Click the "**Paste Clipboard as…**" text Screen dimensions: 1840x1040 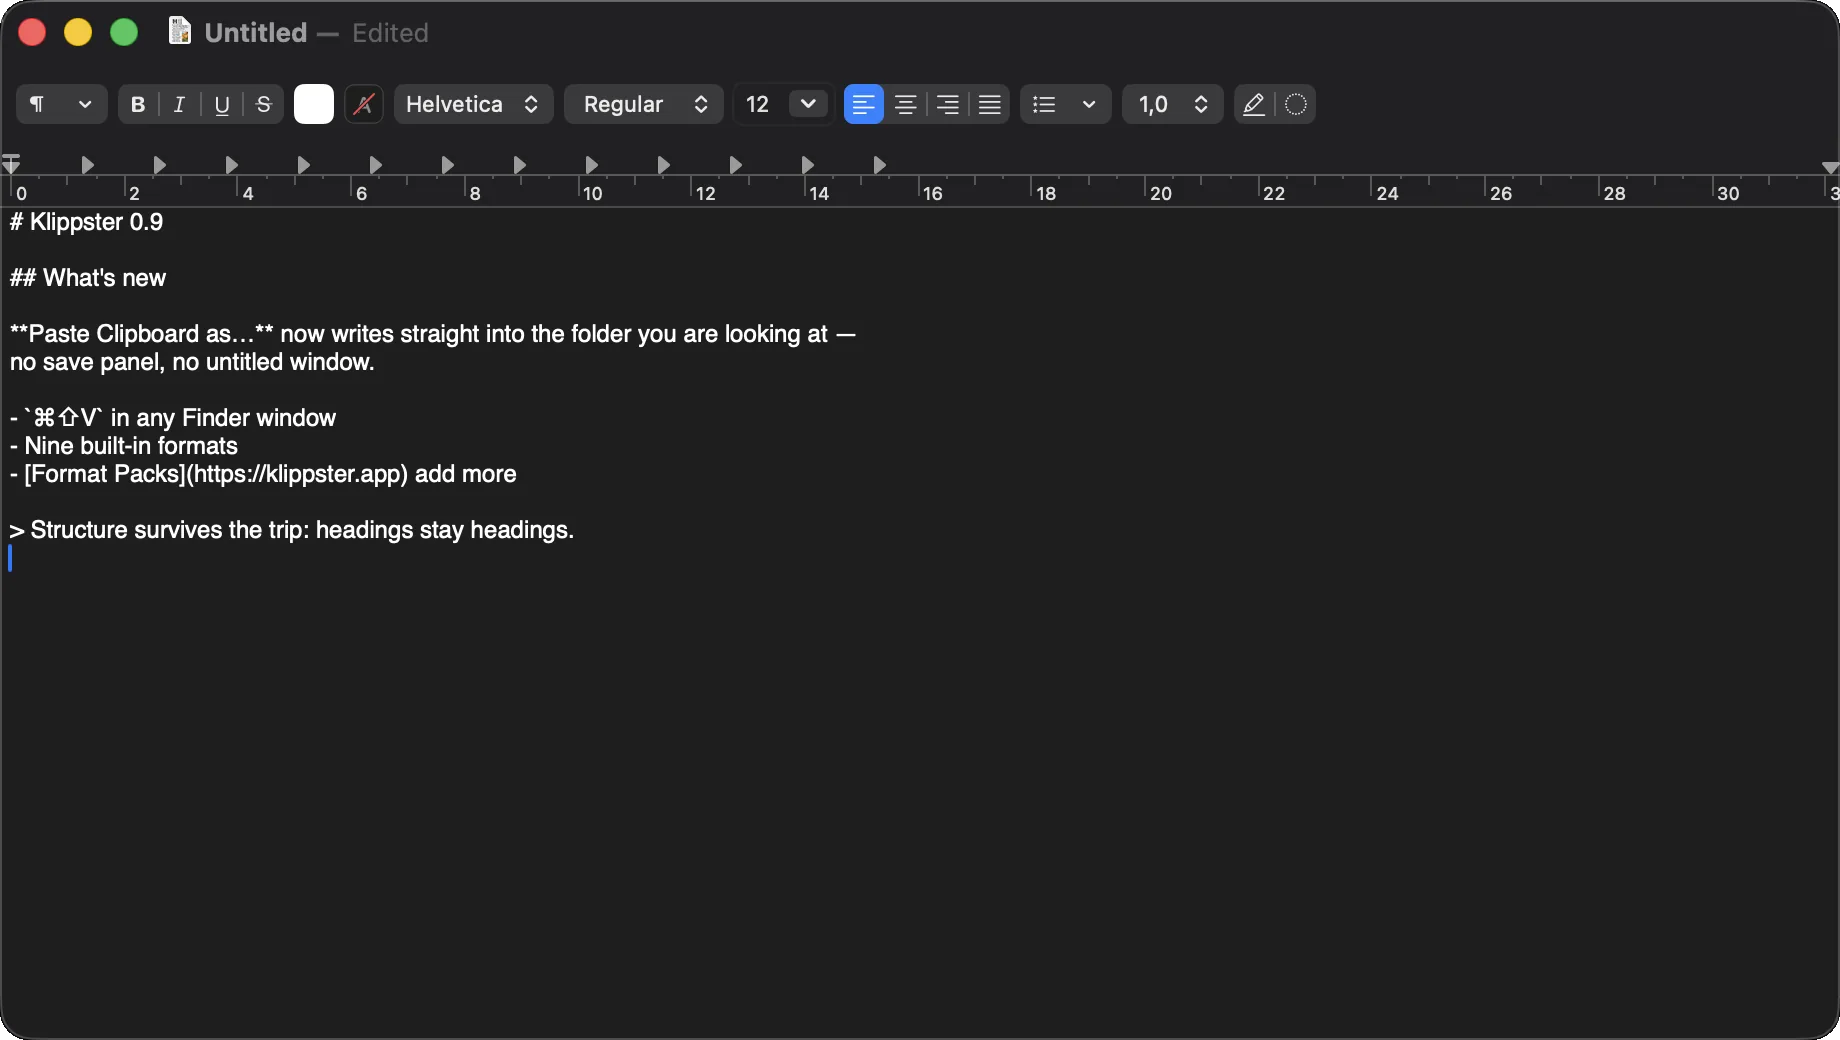(x=142, y=334)
